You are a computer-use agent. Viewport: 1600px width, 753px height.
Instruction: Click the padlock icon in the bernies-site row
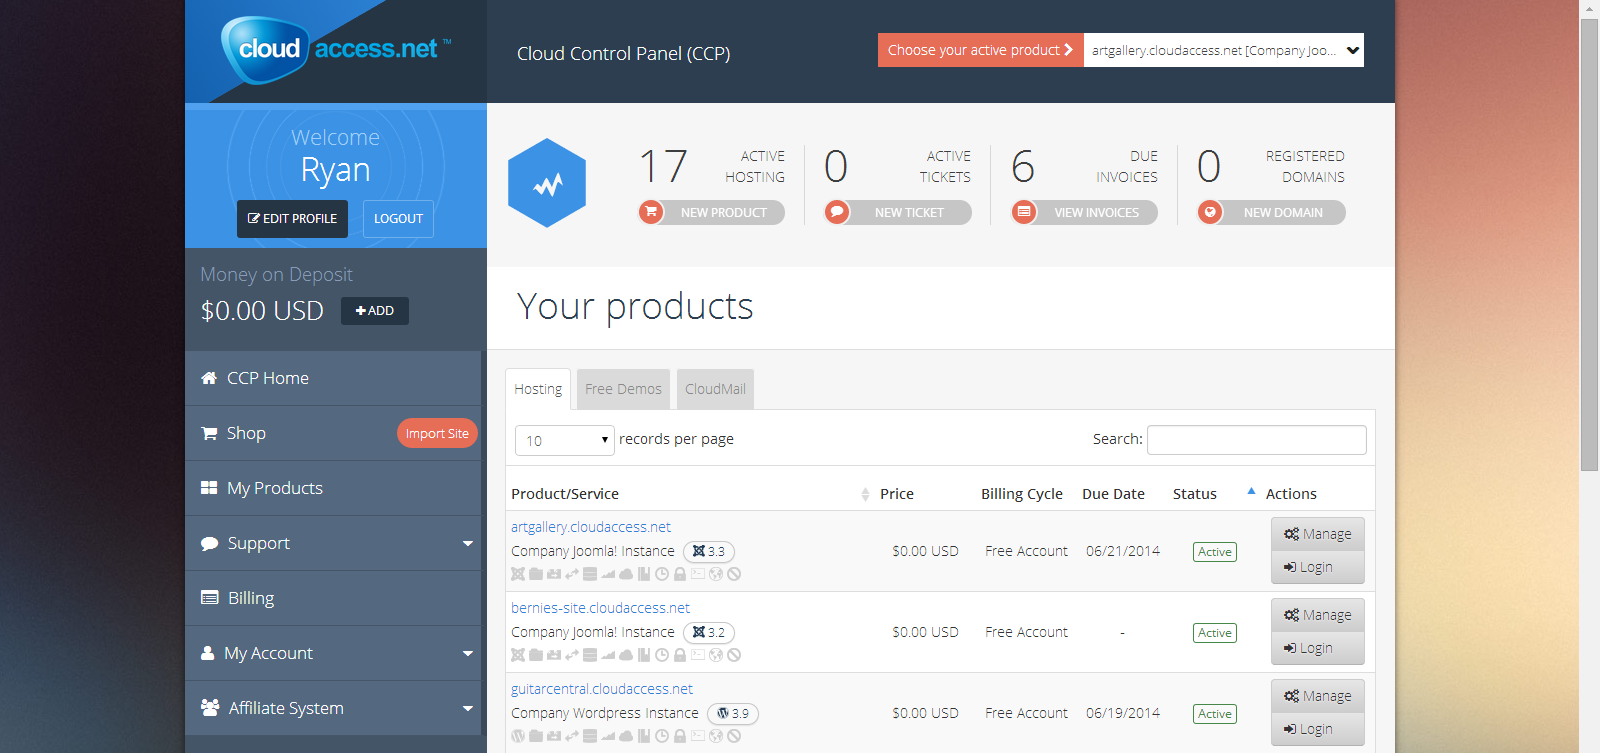(680, 655)
